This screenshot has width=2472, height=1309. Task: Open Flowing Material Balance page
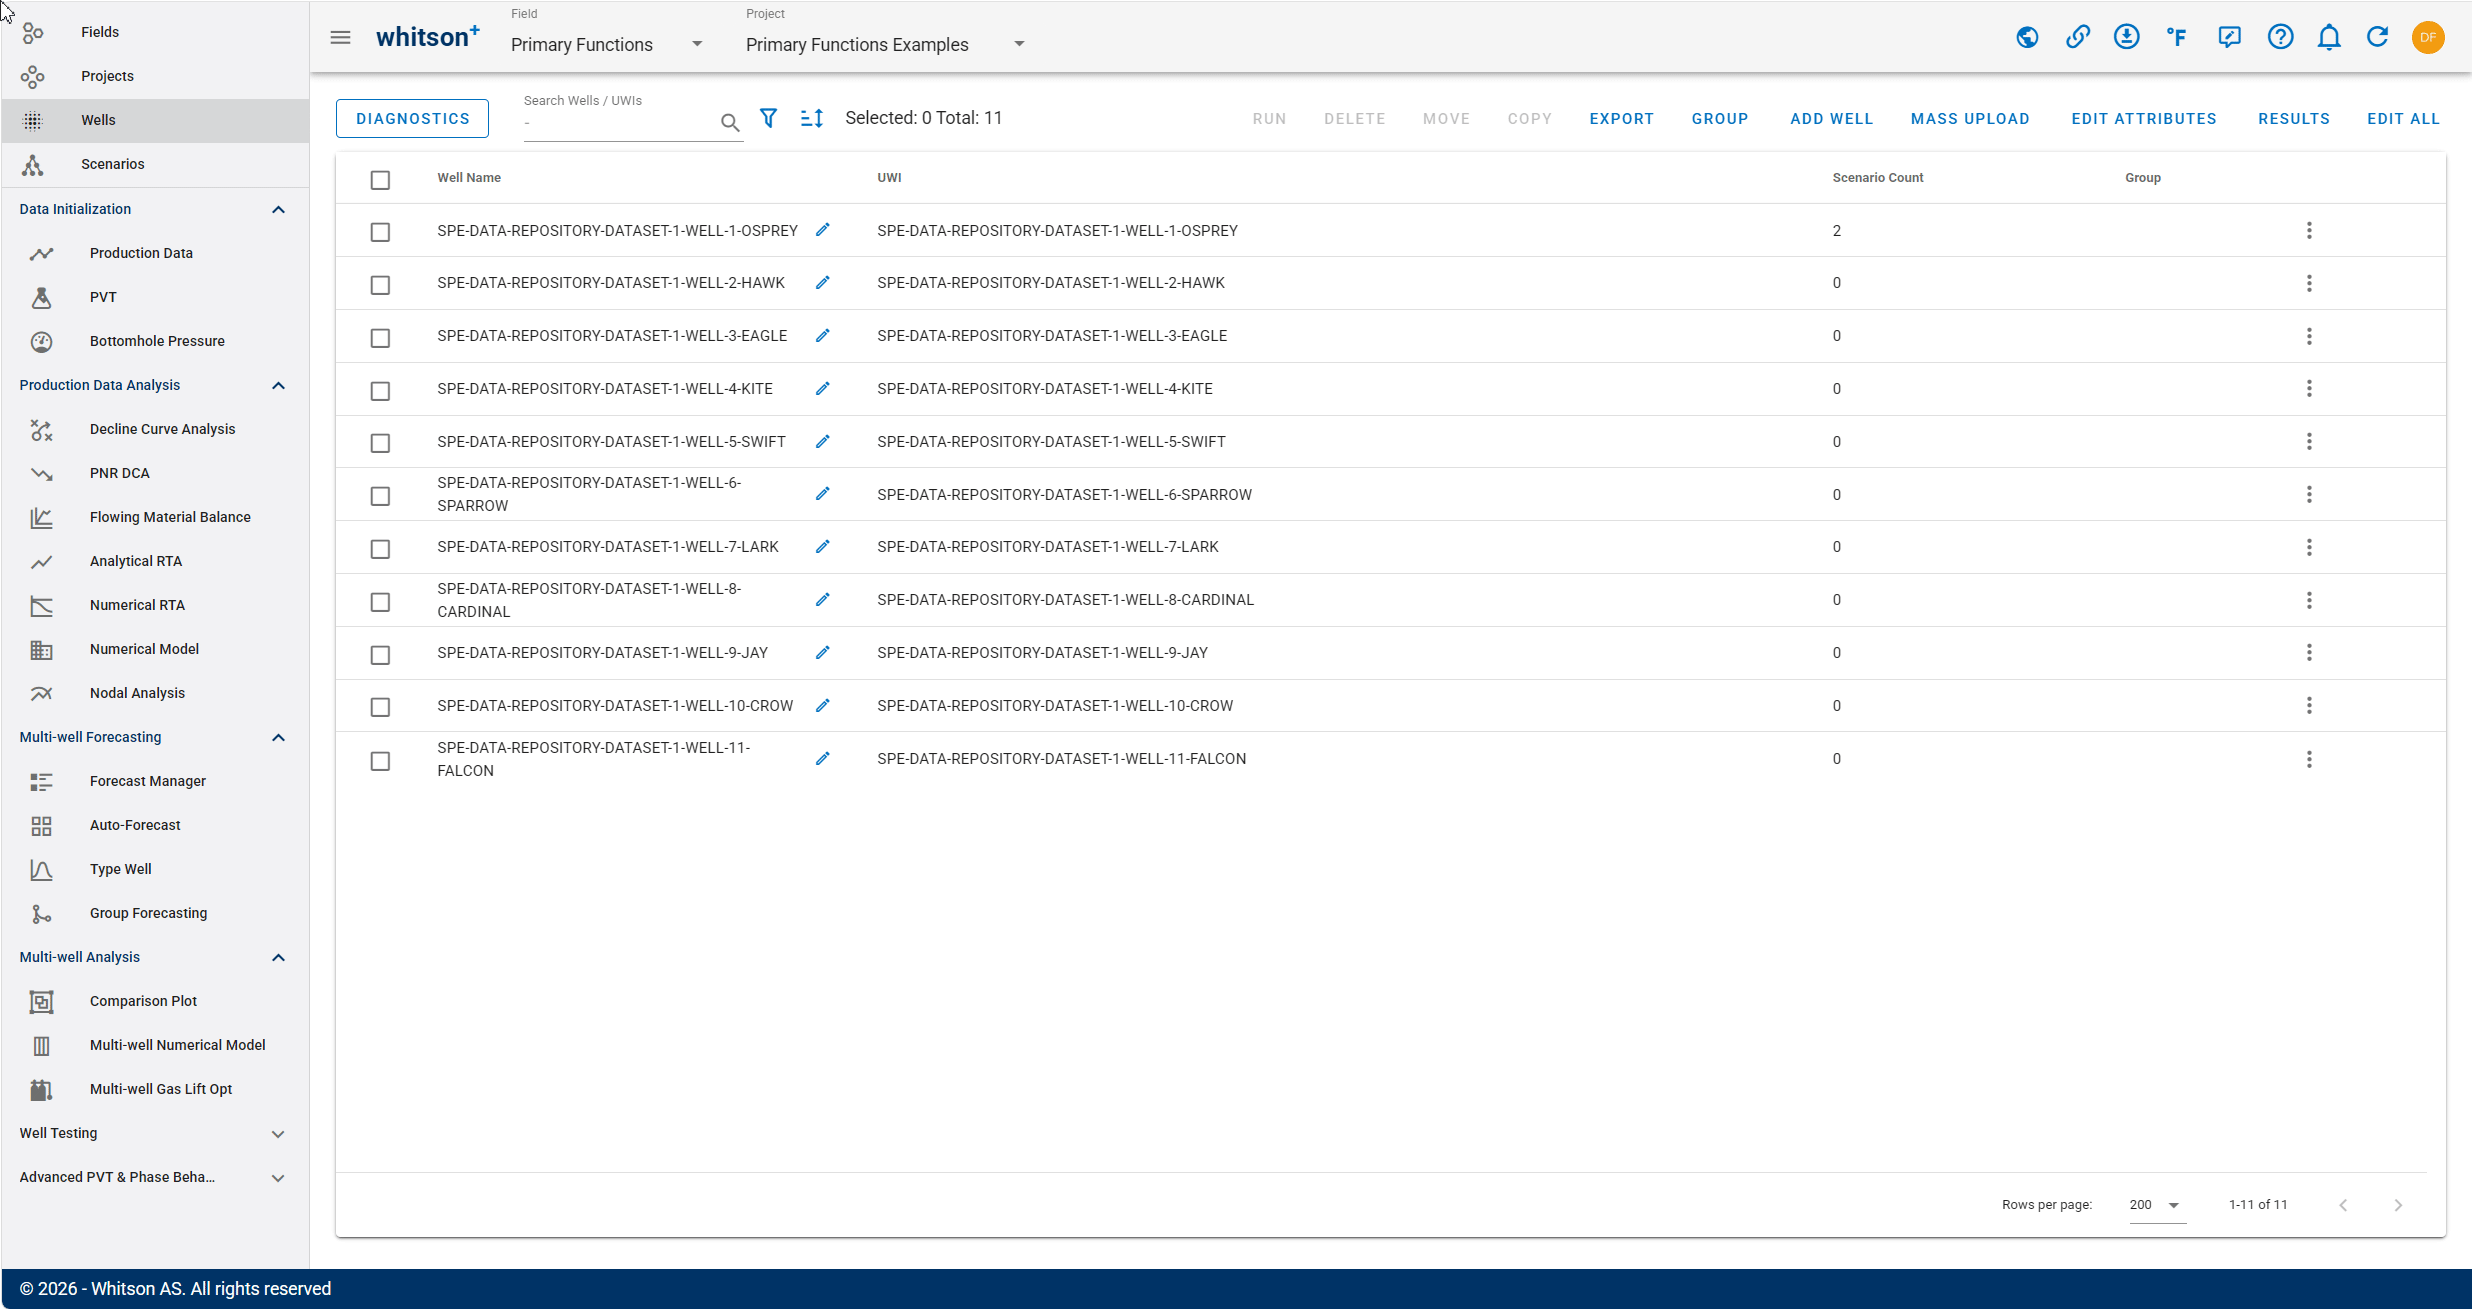pyautogui.click(x=155, y=517)
